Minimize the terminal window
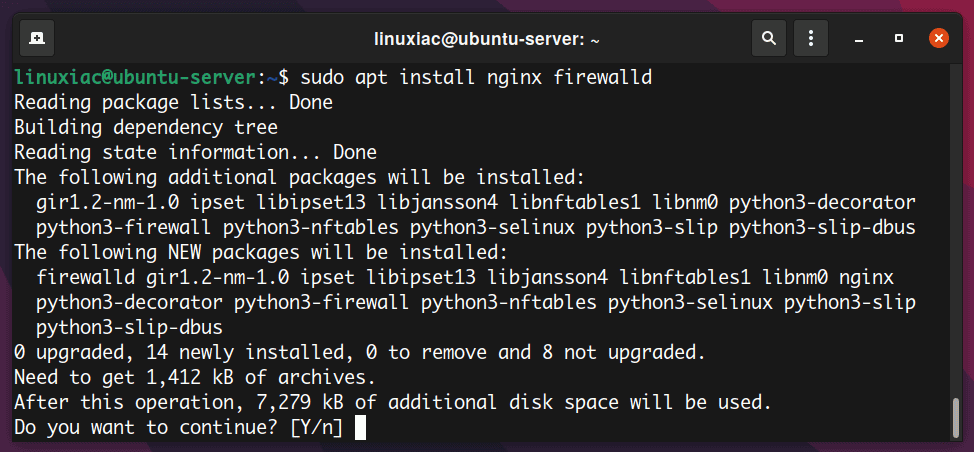 click(859, 39)
